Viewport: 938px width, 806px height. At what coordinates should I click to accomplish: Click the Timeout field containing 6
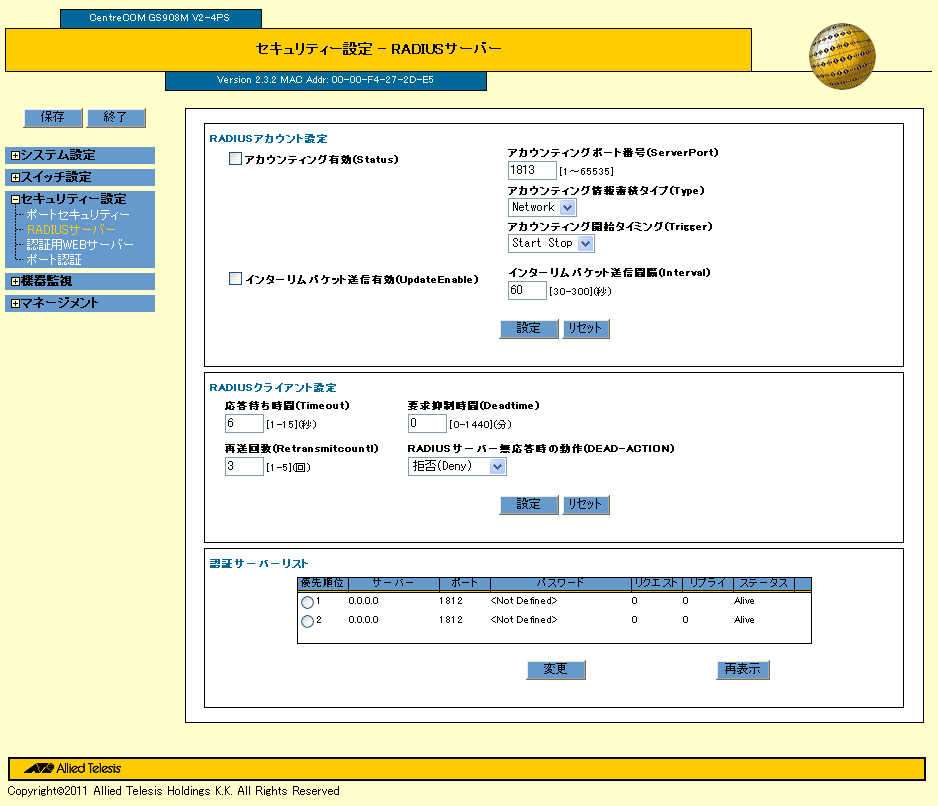(x=244, y=424)
